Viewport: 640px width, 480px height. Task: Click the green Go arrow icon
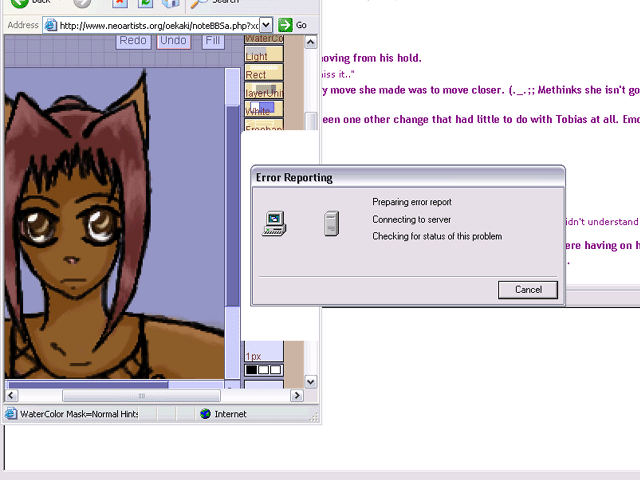coord(285,25)
